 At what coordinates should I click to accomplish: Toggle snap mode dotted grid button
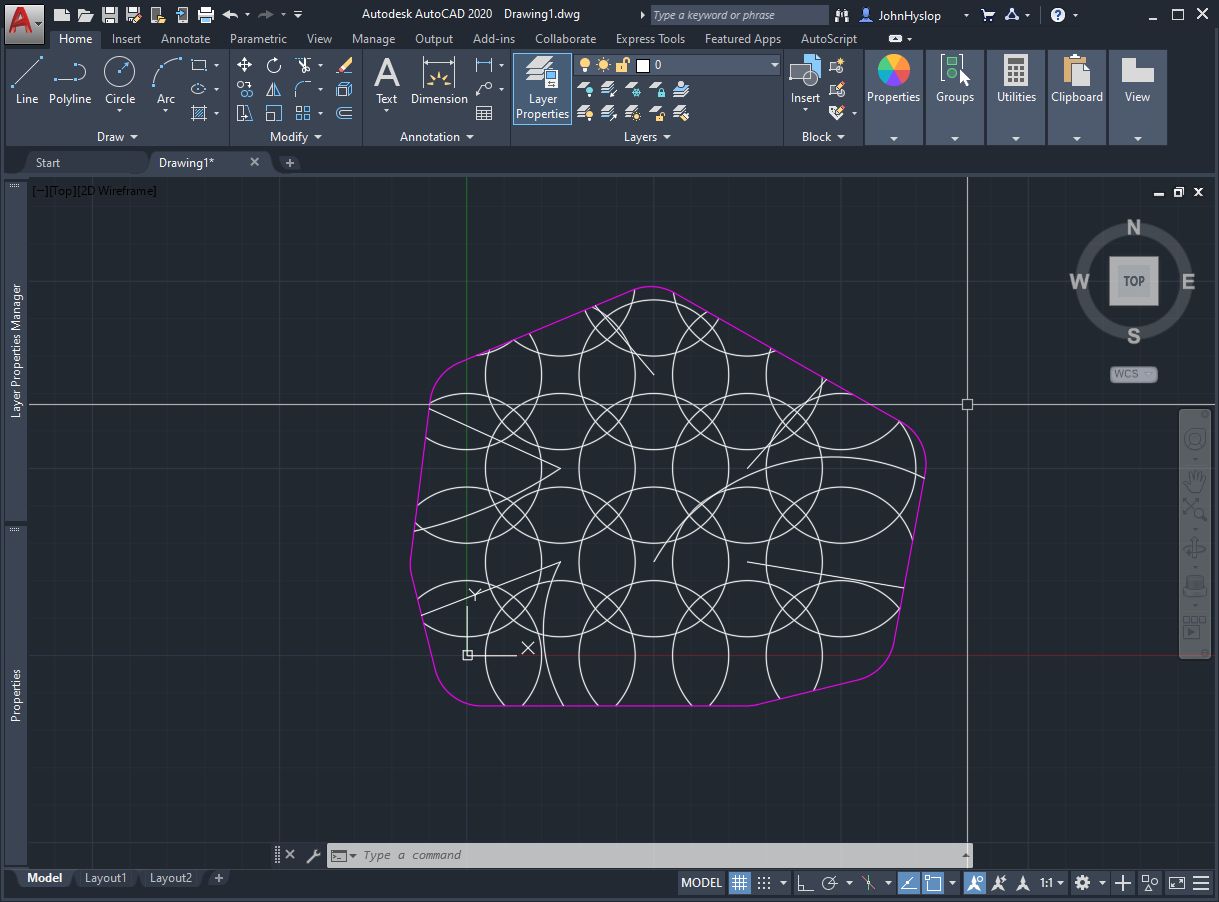tap(764, 883)
